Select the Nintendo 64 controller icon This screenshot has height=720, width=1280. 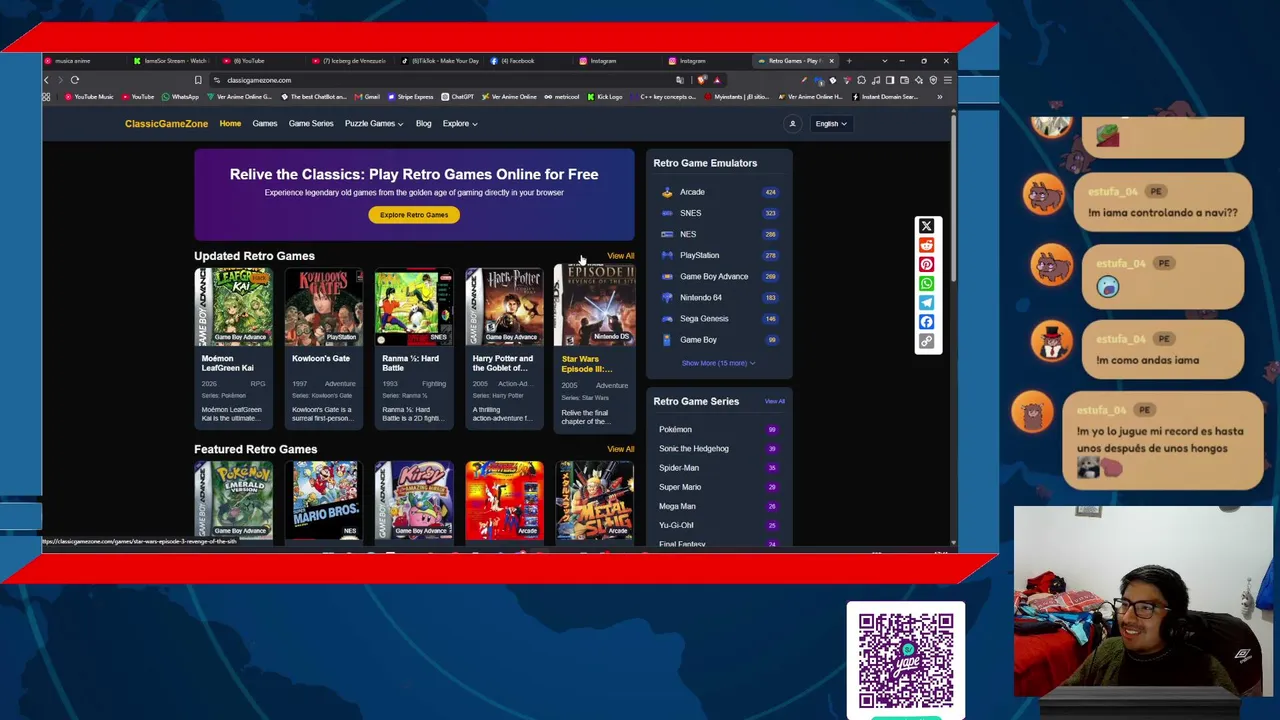[x=667, y=297]
